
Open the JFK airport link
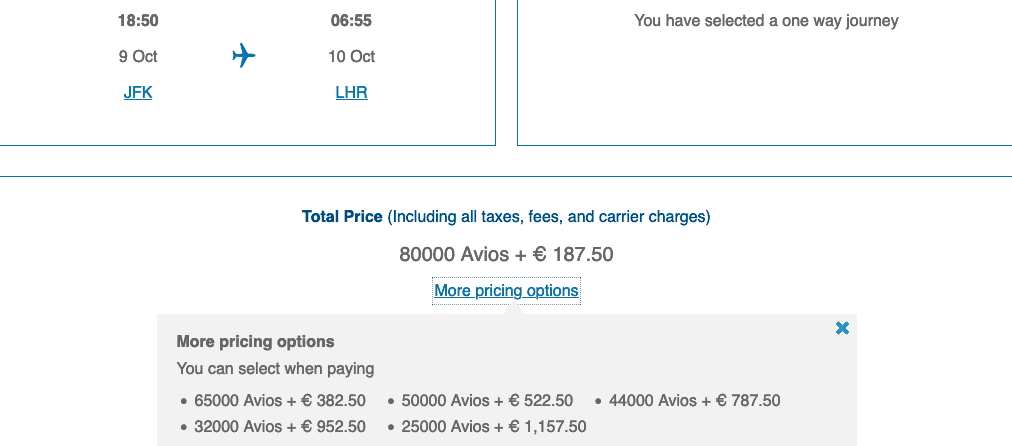138,92
